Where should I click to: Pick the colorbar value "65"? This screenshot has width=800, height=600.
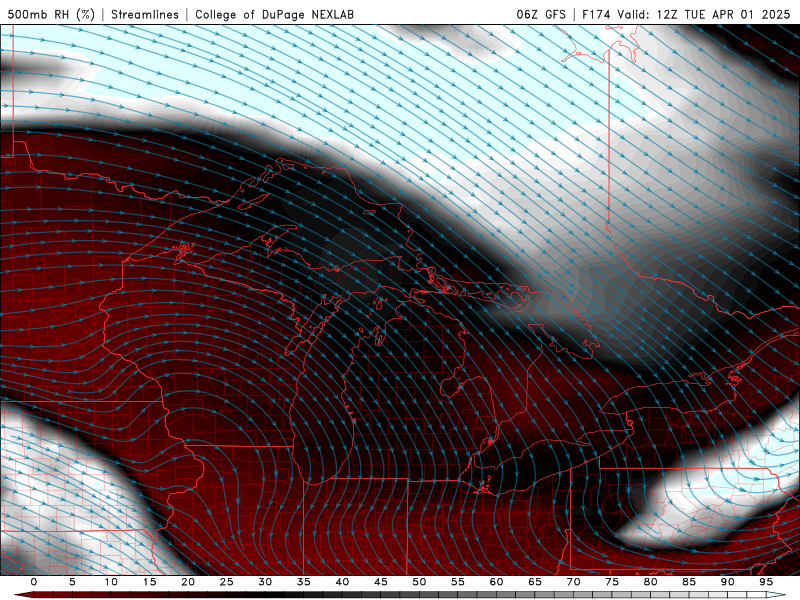click(x=535, y=582)
